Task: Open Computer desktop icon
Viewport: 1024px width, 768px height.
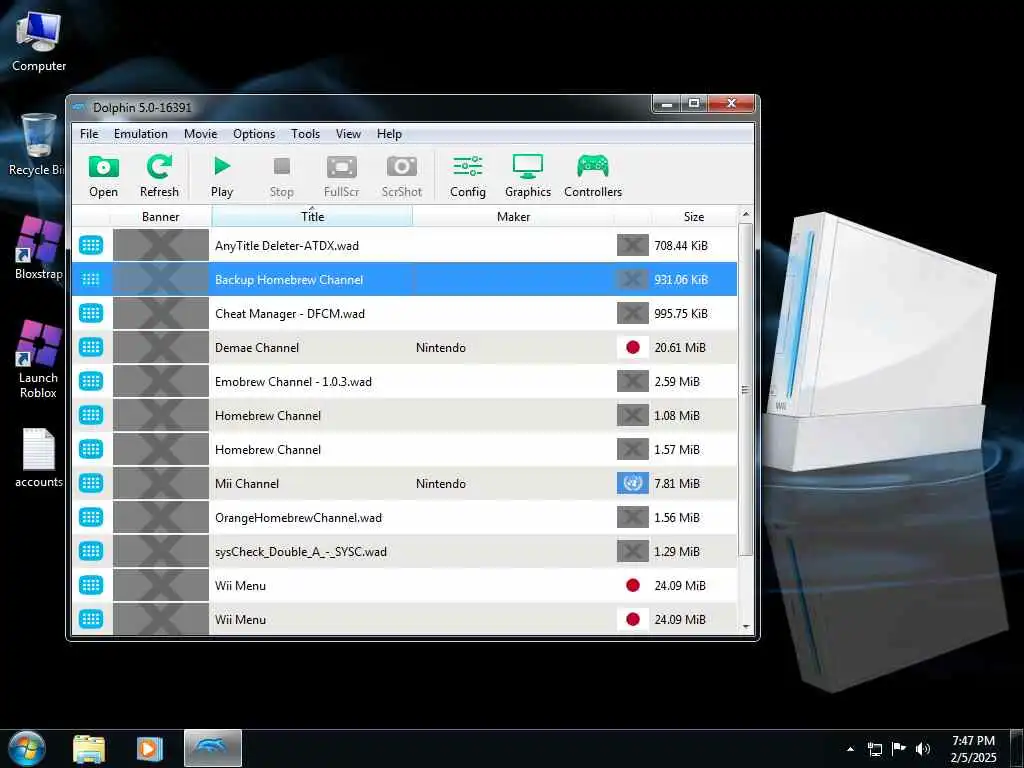Action: [39, 42]
